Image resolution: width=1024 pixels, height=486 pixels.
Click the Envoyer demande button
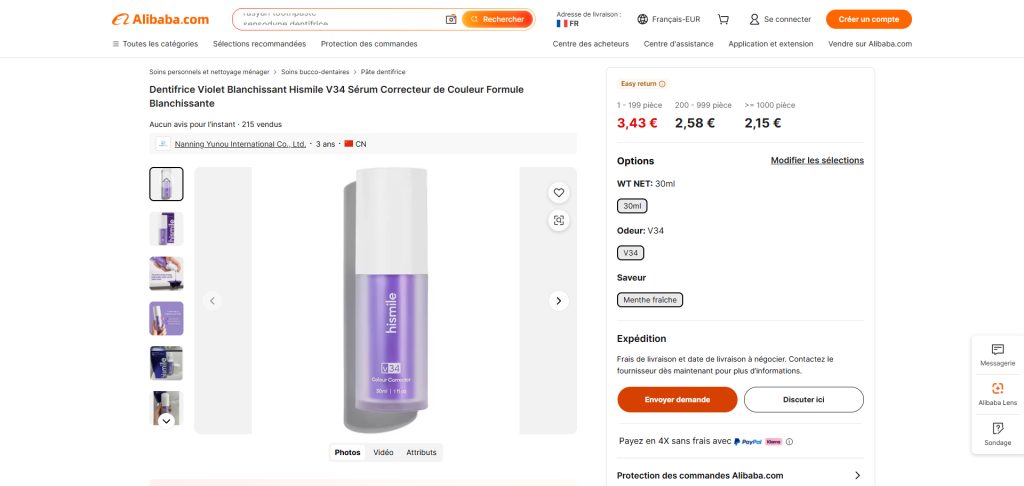click(677, 399)
